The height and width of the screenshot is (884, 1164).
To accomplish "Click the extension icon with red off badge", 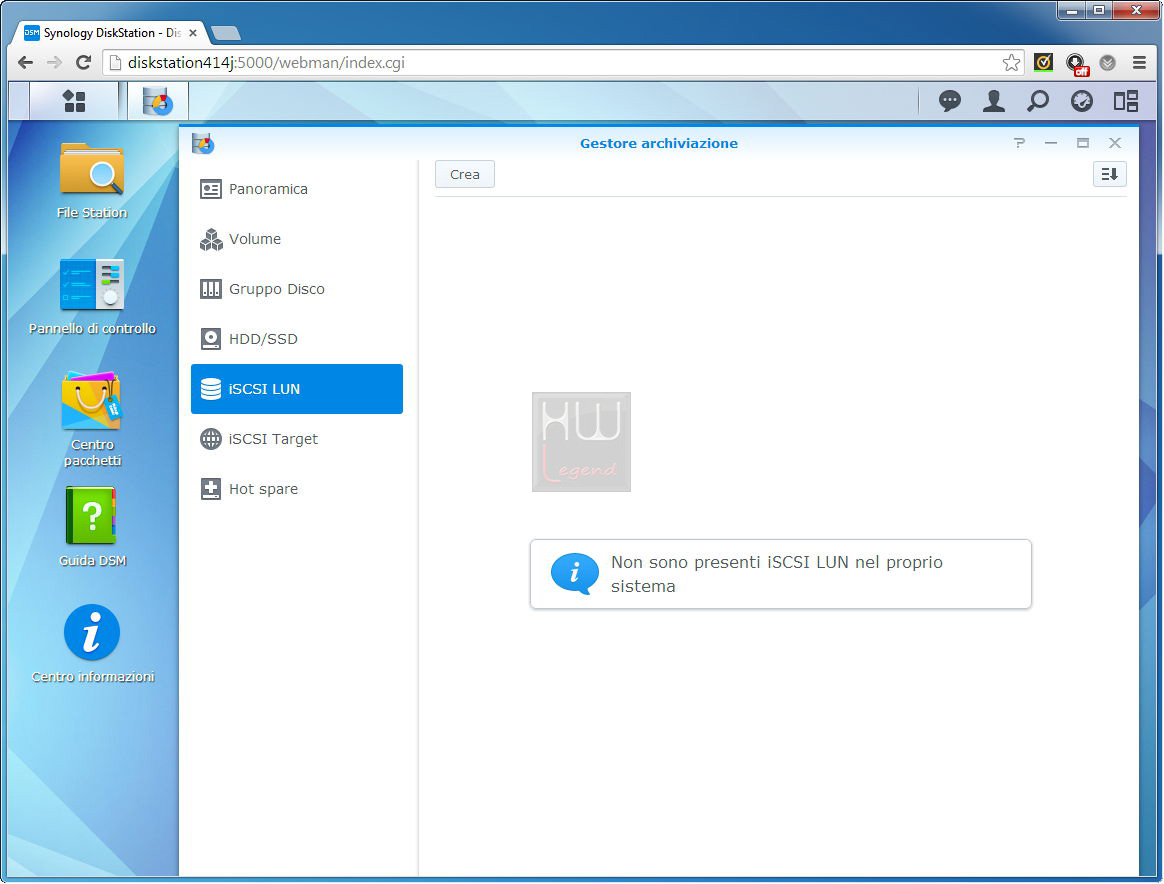I will tap(1076, 64).
